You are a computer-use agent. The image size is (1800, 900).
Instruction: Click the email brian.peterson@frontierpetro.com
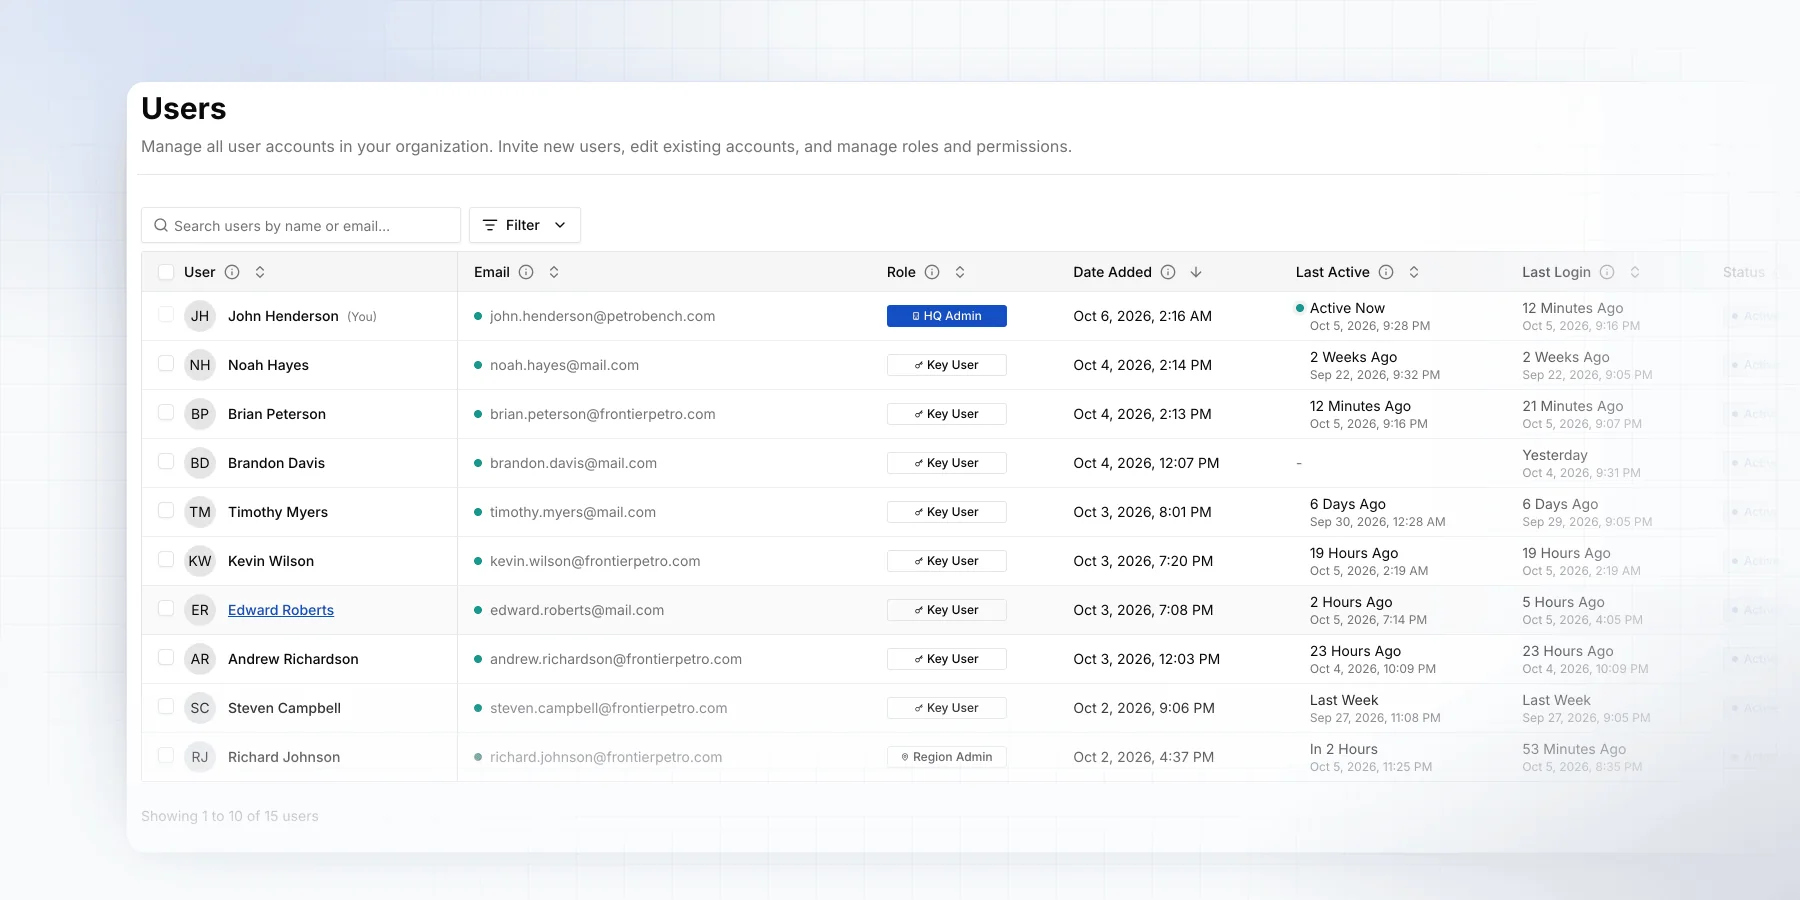point(603,414)
